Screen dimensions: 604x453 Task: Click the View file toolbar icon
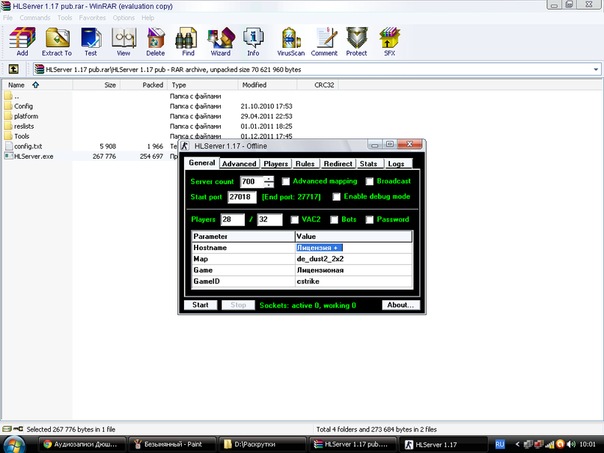[124, 38]
